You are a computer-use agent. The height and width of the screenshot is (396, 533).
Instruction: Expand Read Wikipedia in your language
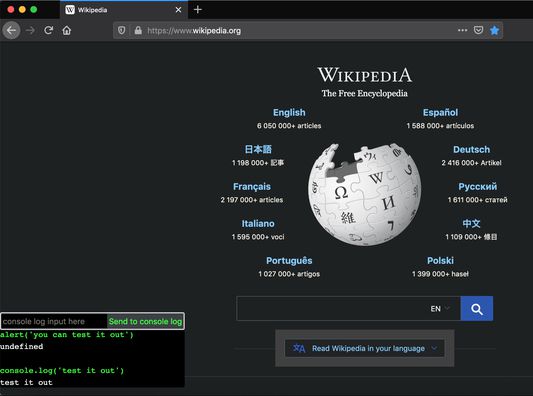click(x=365, y=348)
